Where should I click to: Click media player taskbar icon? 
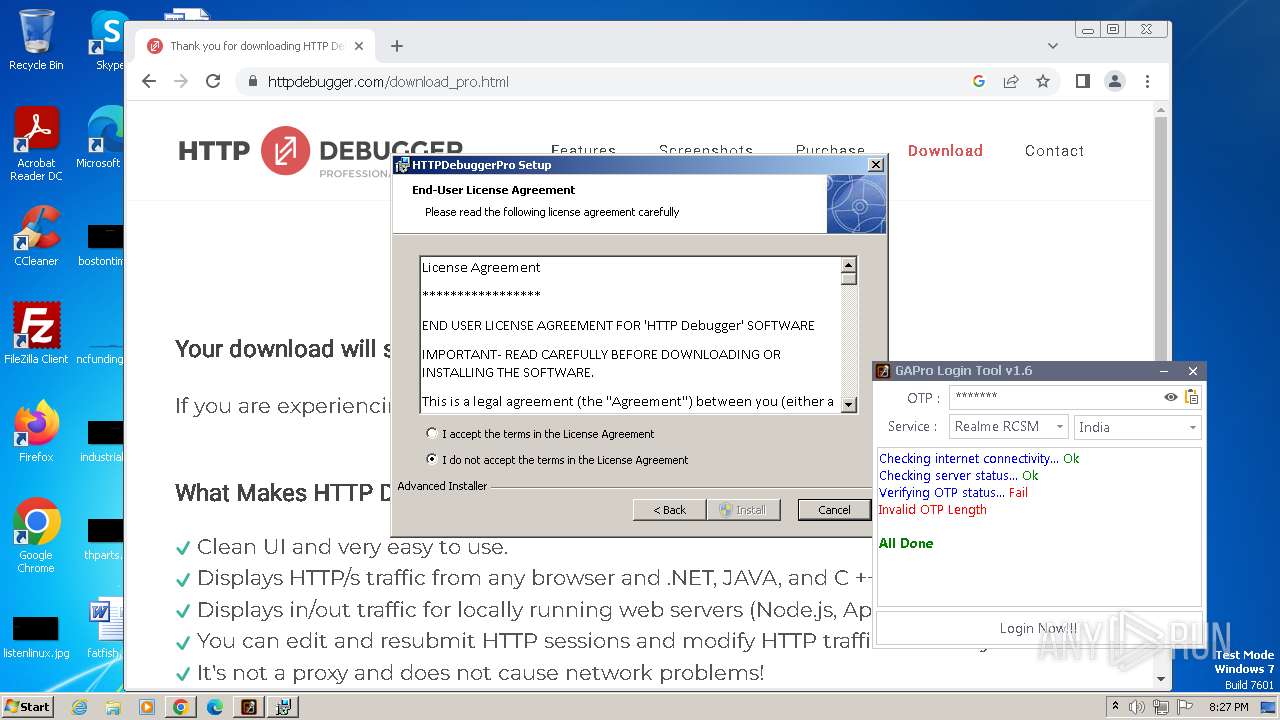(147, 707)
